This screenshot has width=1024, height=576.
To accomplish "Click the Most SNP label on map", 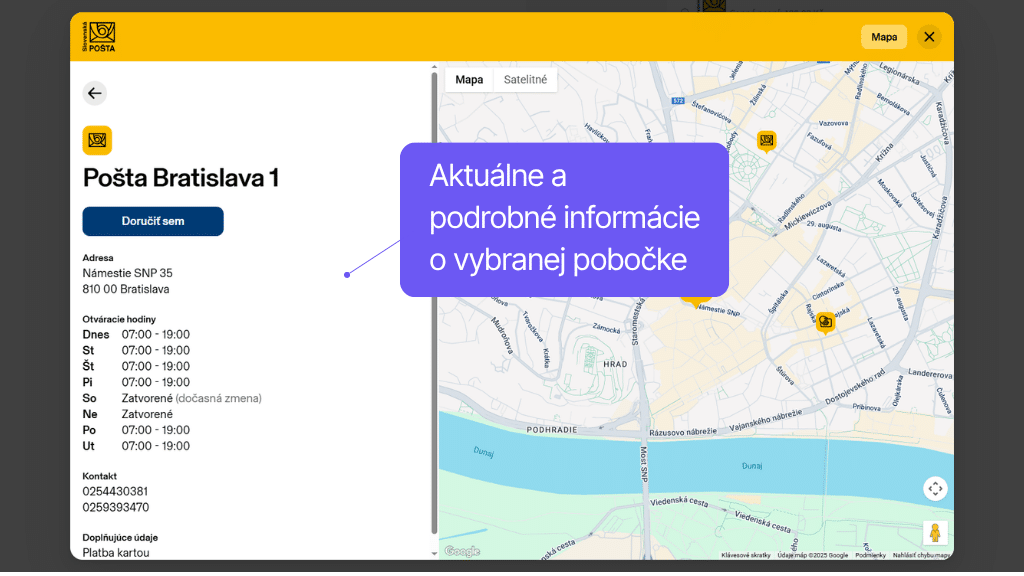I will point(644,464).
